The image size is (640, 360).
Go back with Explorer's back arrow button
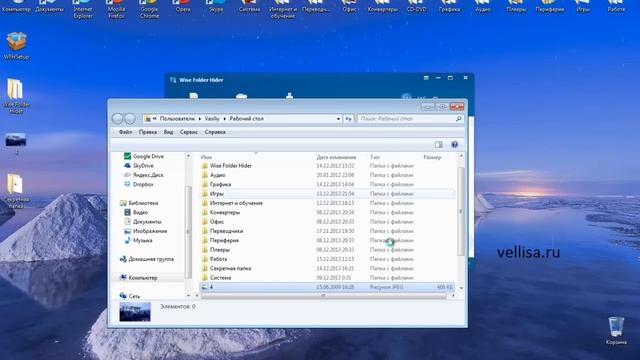coord(118,119)
